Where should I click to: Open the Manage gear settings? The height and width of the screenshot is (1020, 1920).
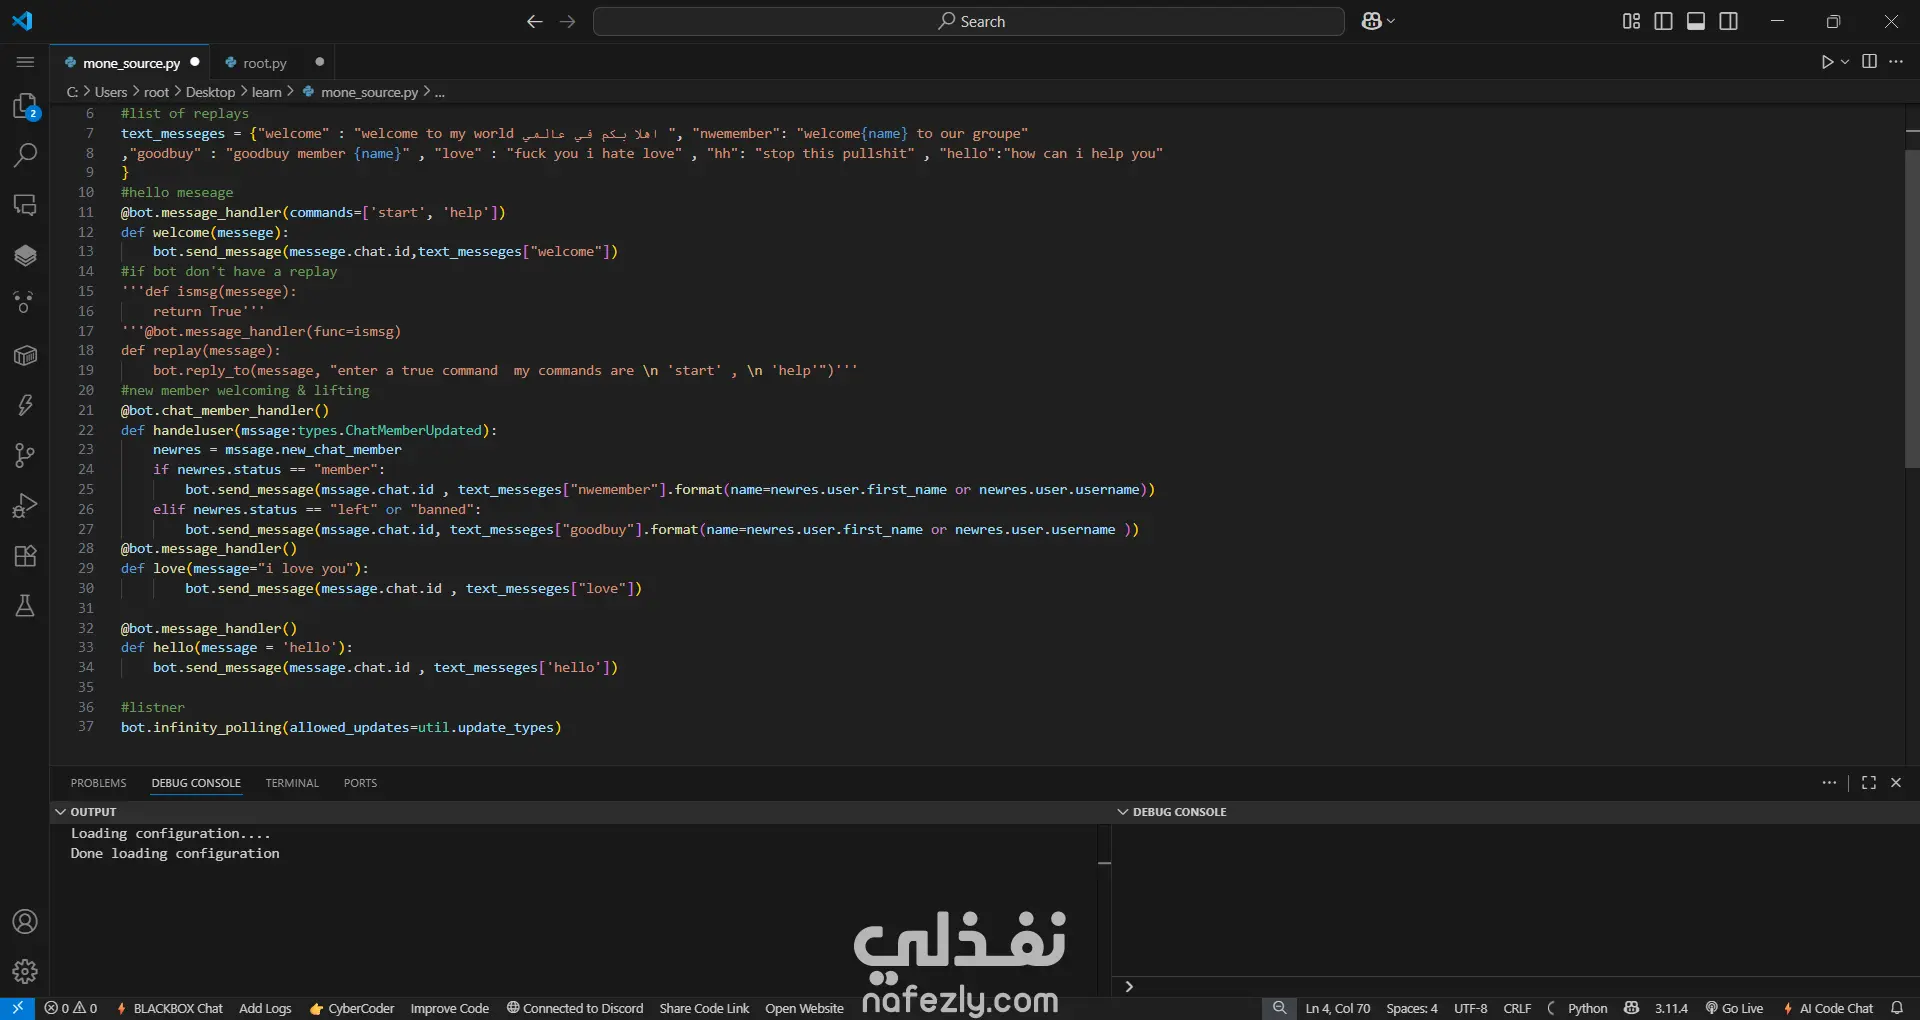point(25,971)
